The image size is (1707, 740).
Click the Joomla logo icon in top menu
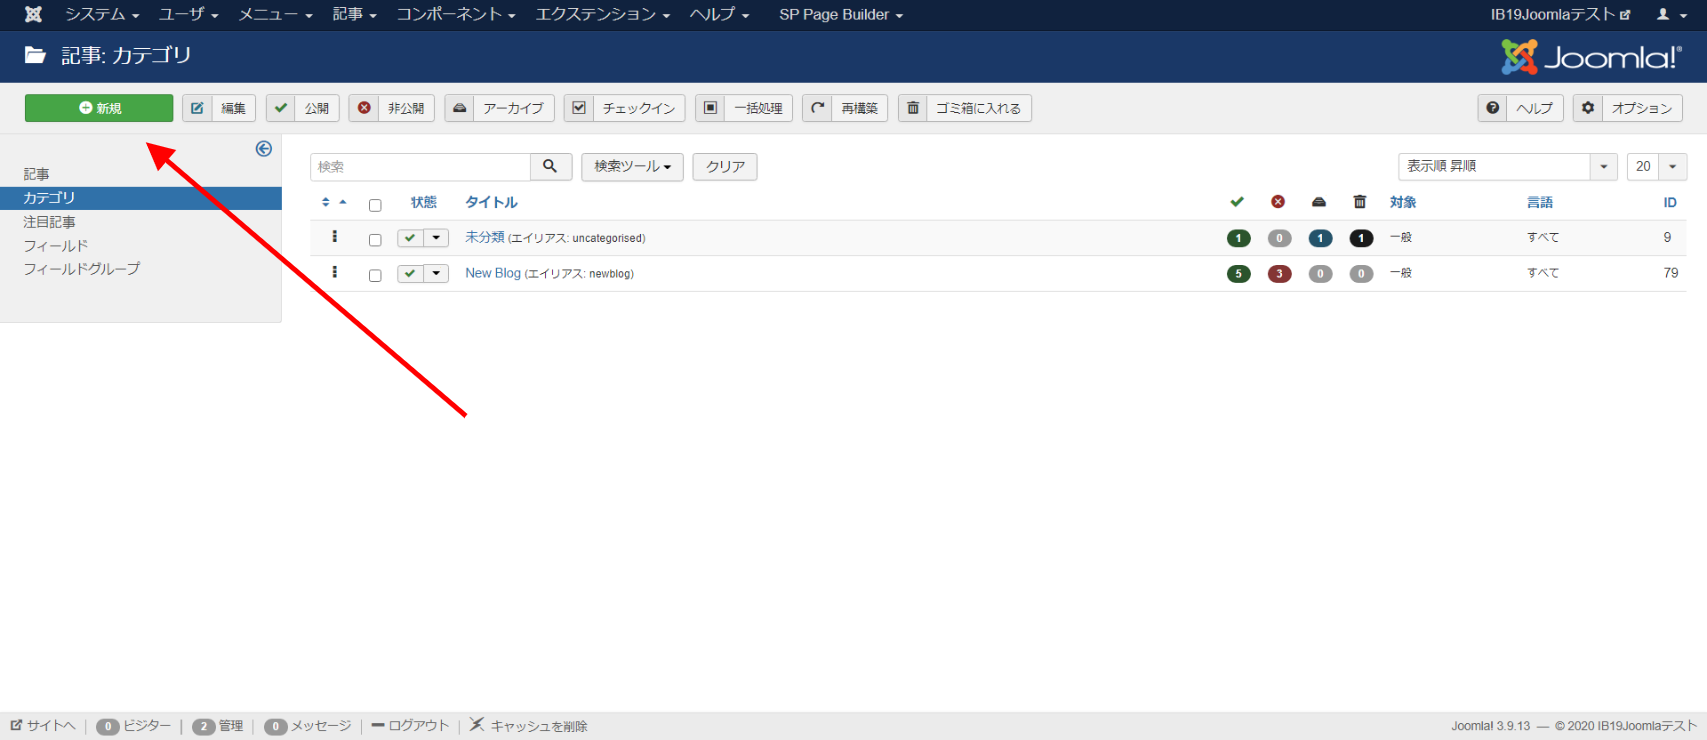coord(33,14)
